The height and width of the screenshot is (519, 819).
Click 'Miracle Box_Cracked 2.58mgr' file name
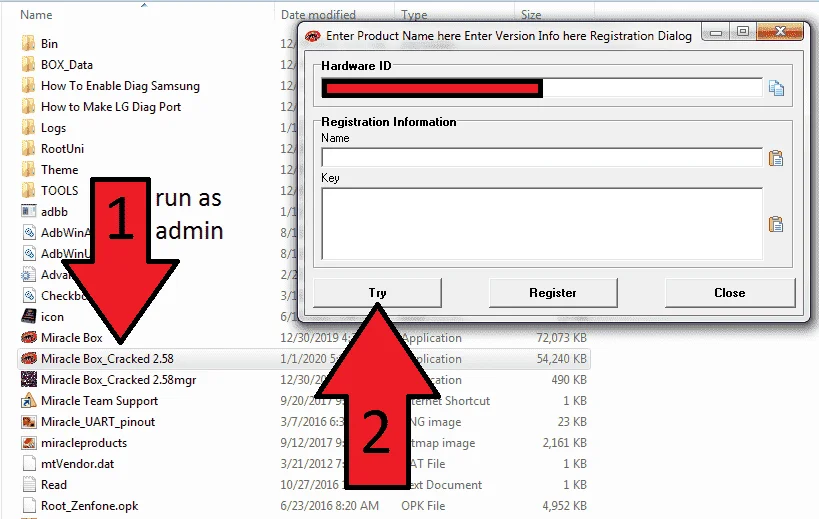pos(119,380)
